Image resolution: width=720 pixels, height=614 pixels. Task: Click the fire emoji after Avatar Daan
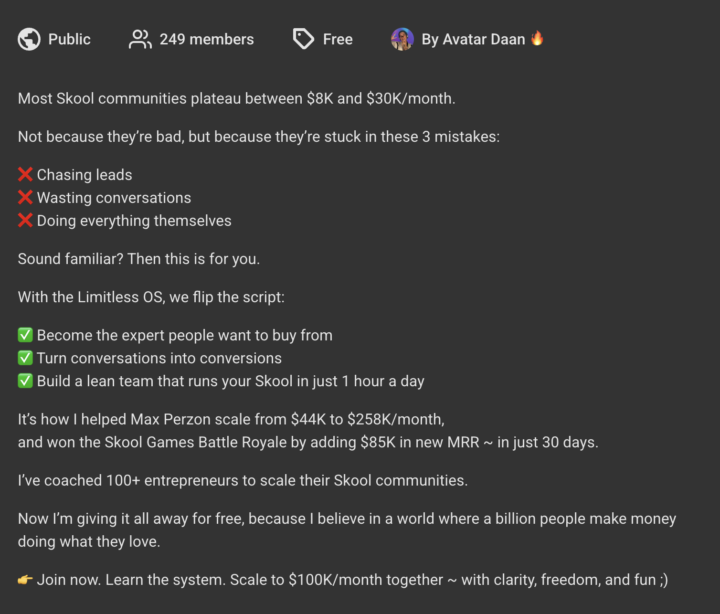pos(537,38)
